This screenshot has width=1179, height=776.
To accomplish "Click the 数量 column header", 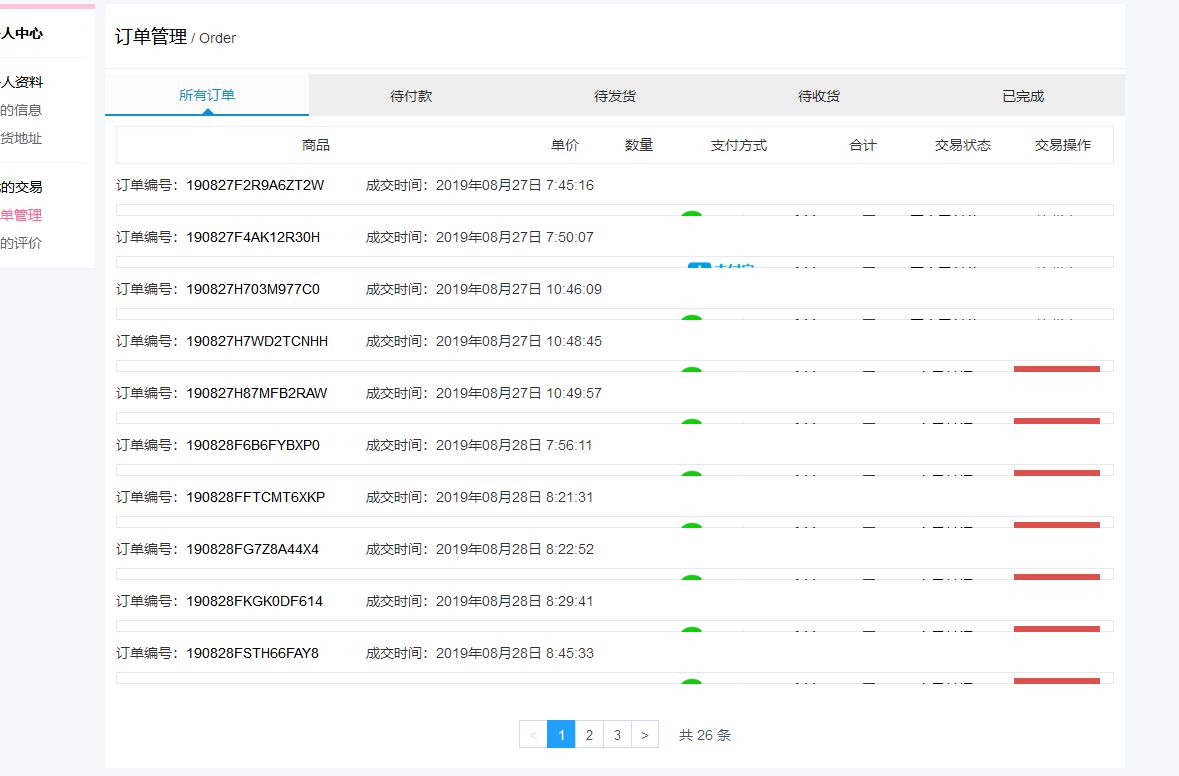I will pos(638,145).
